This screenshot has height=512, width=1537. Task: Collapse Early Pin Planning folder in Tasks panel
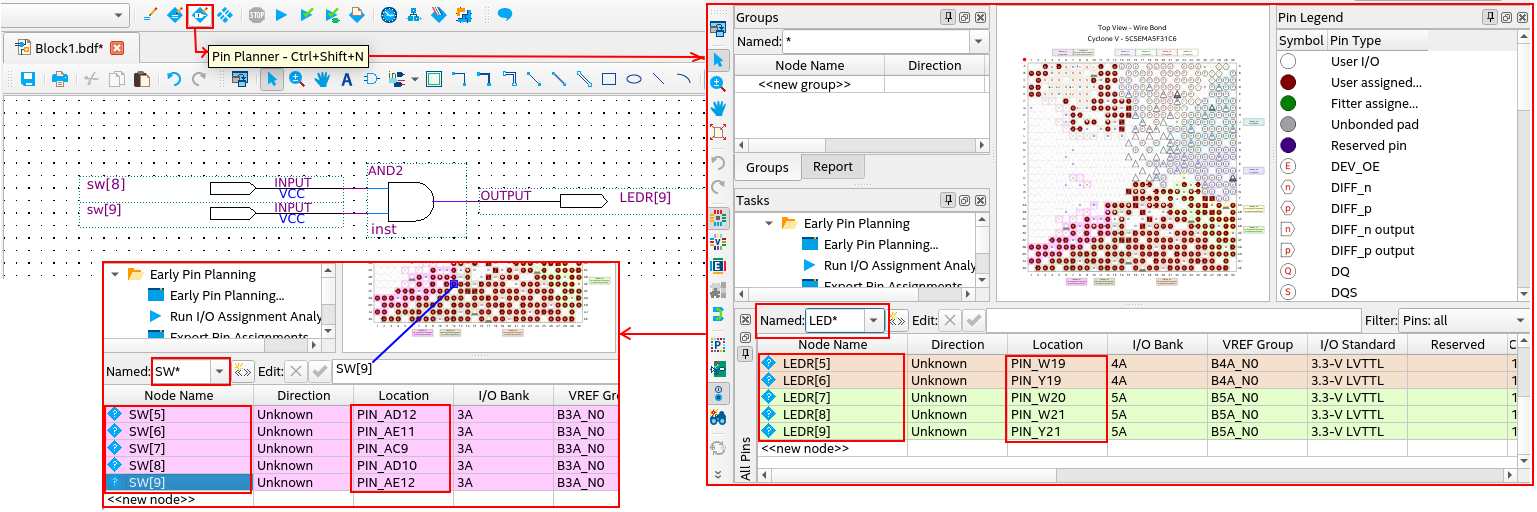coord(768,223)
